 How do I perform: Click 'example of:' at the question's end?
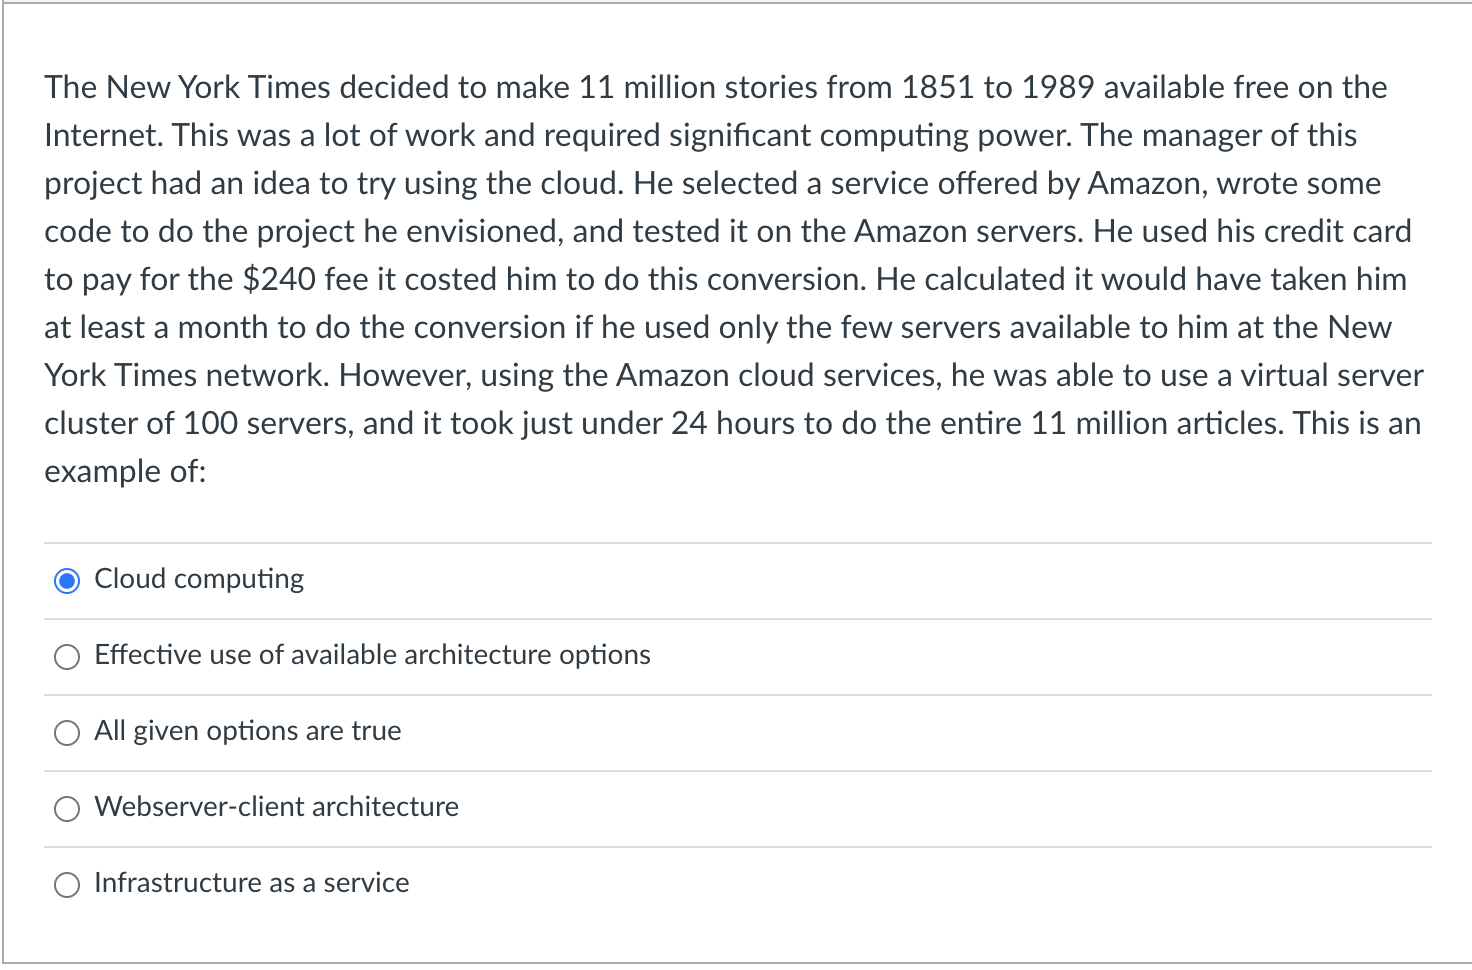pyautogui.click(x=125, y=471)
